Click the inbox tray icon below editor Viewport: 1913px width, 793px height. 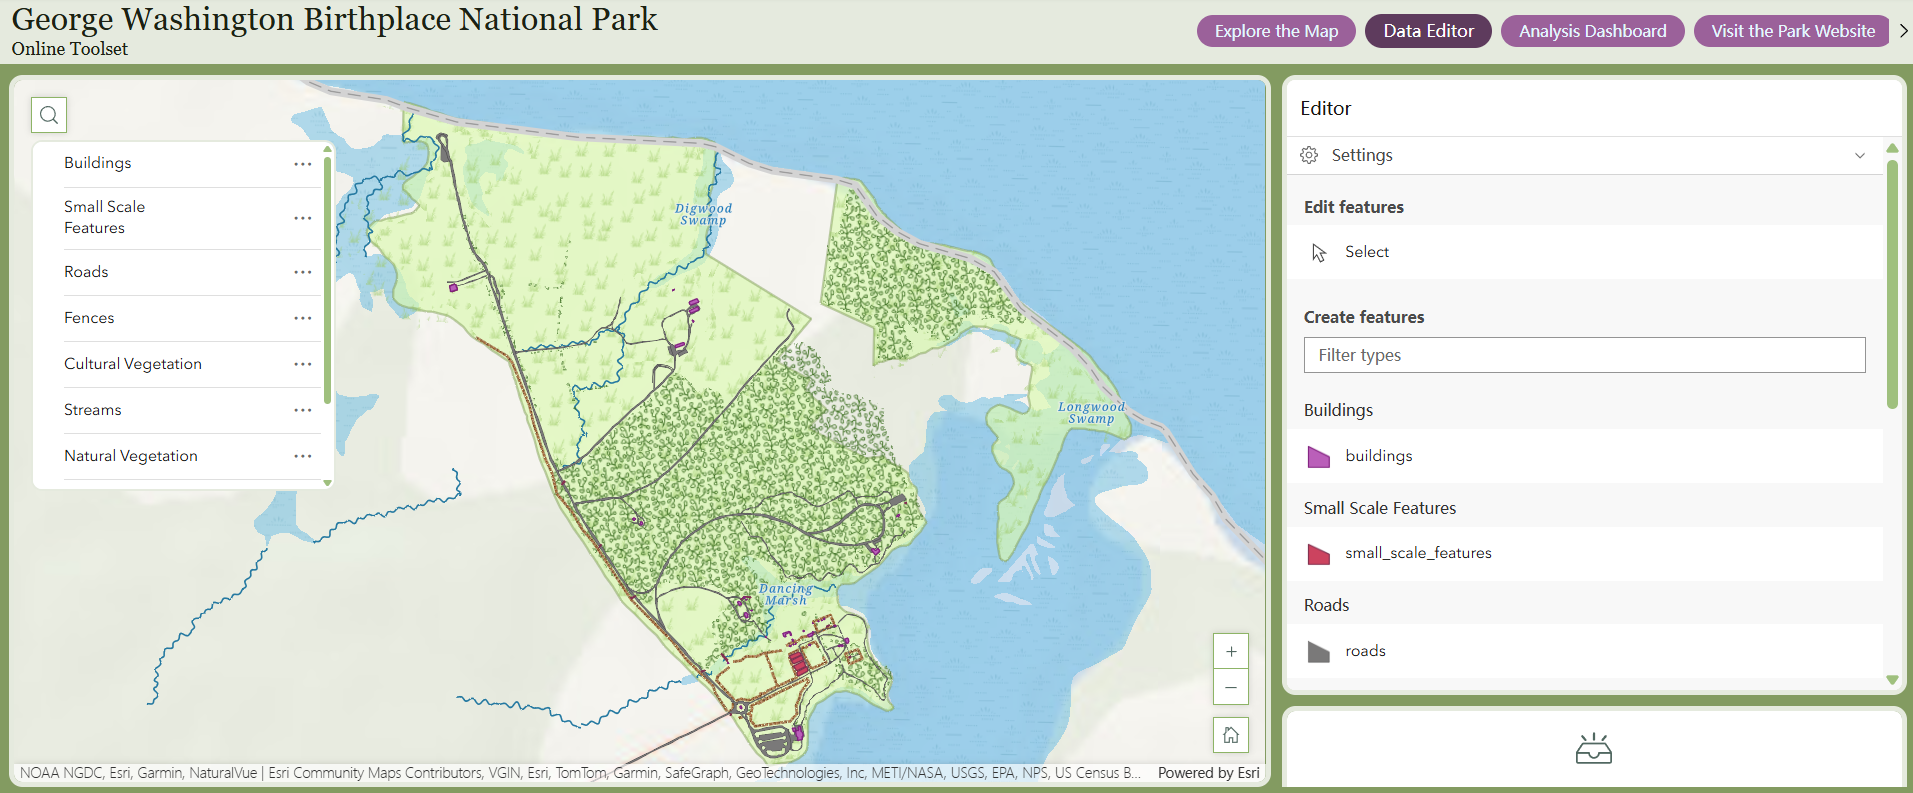point(1593,749)
